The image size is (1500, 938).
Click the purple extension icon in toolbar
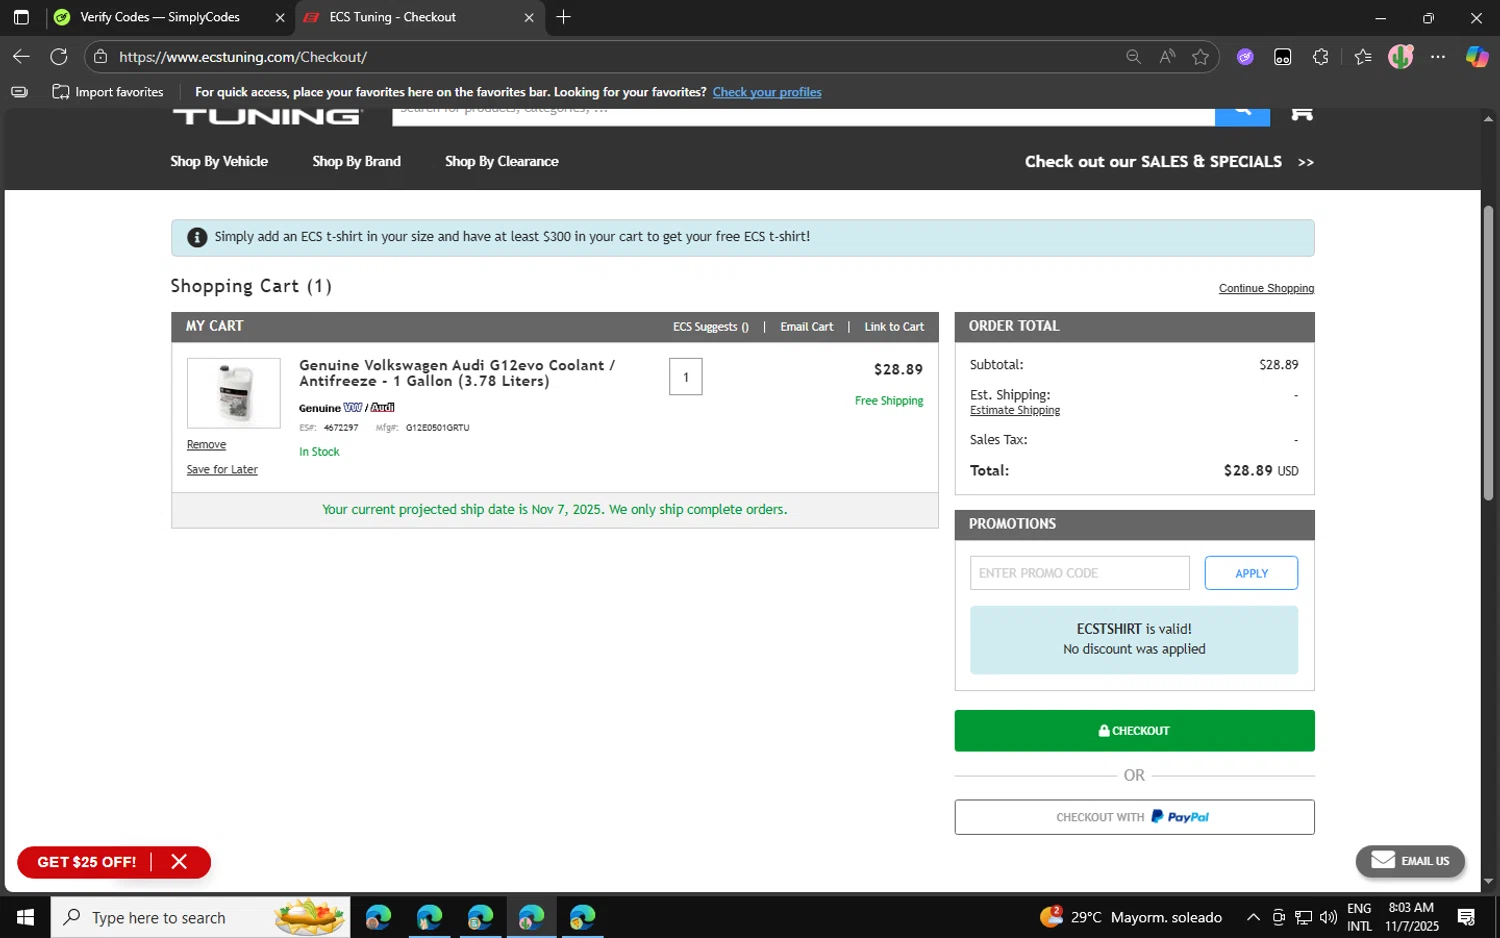tap(1245, 57)
